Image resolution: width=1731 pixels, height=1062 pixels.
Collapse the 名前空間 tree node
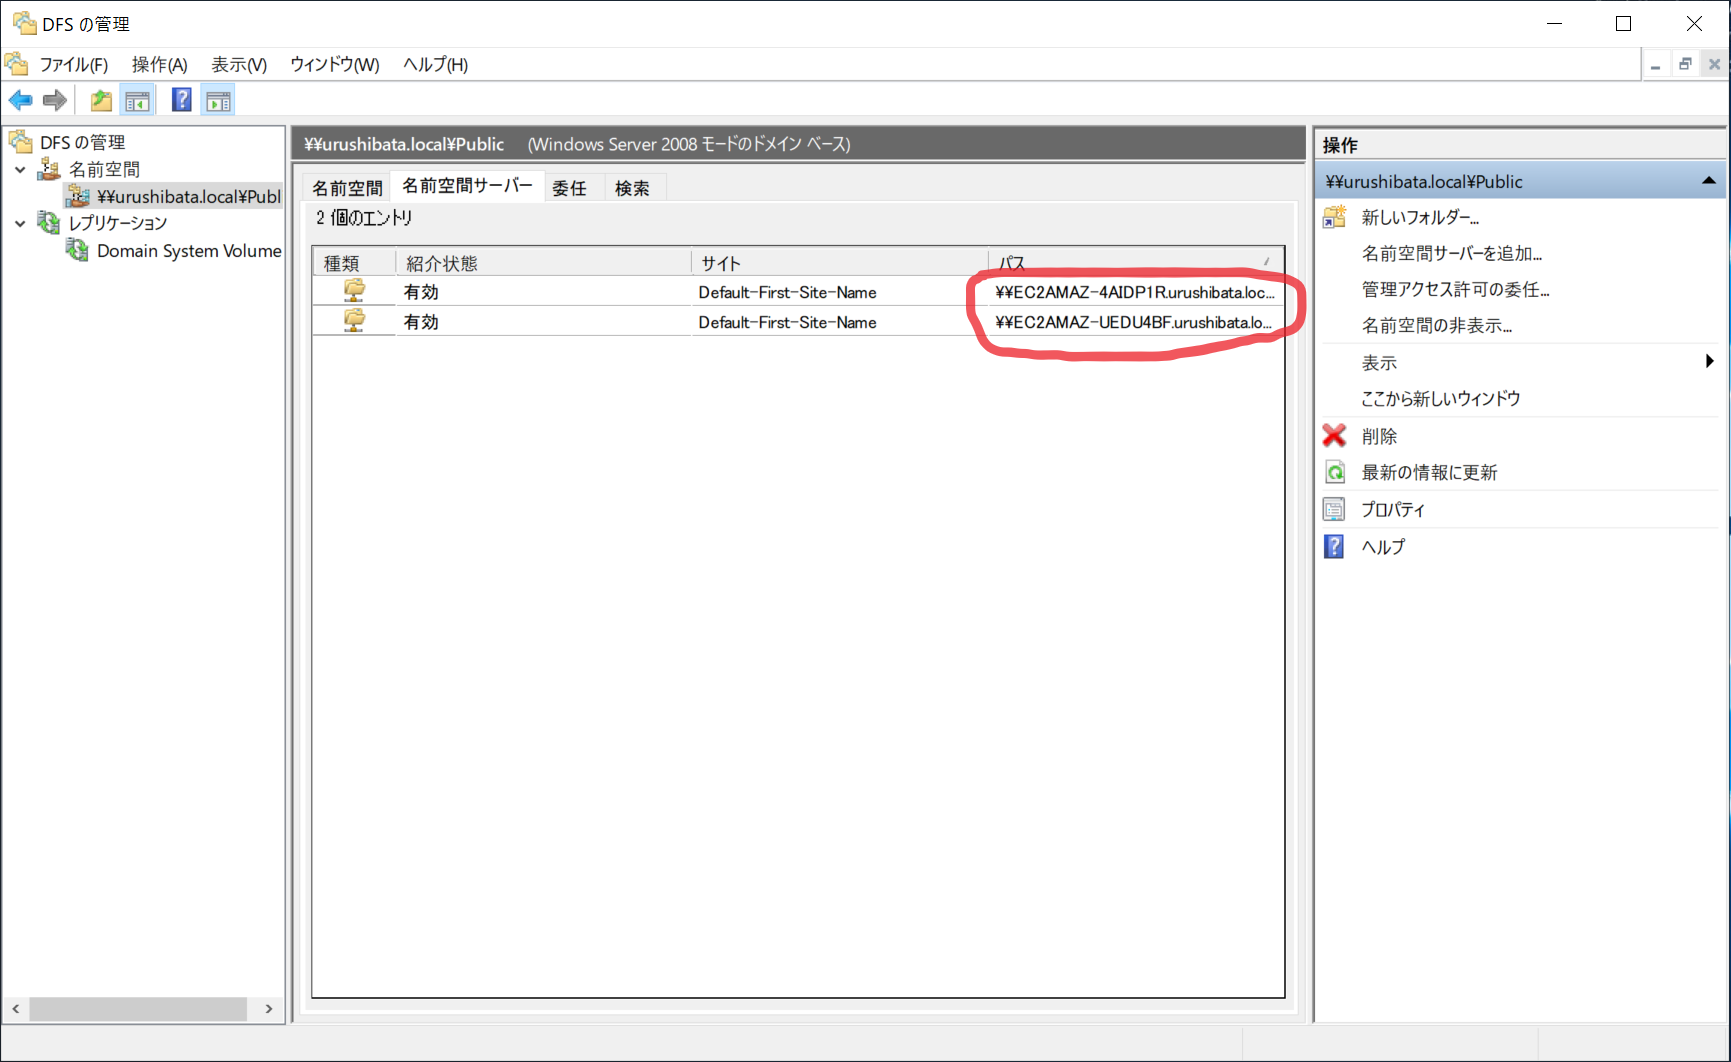[x=20, y=170]
